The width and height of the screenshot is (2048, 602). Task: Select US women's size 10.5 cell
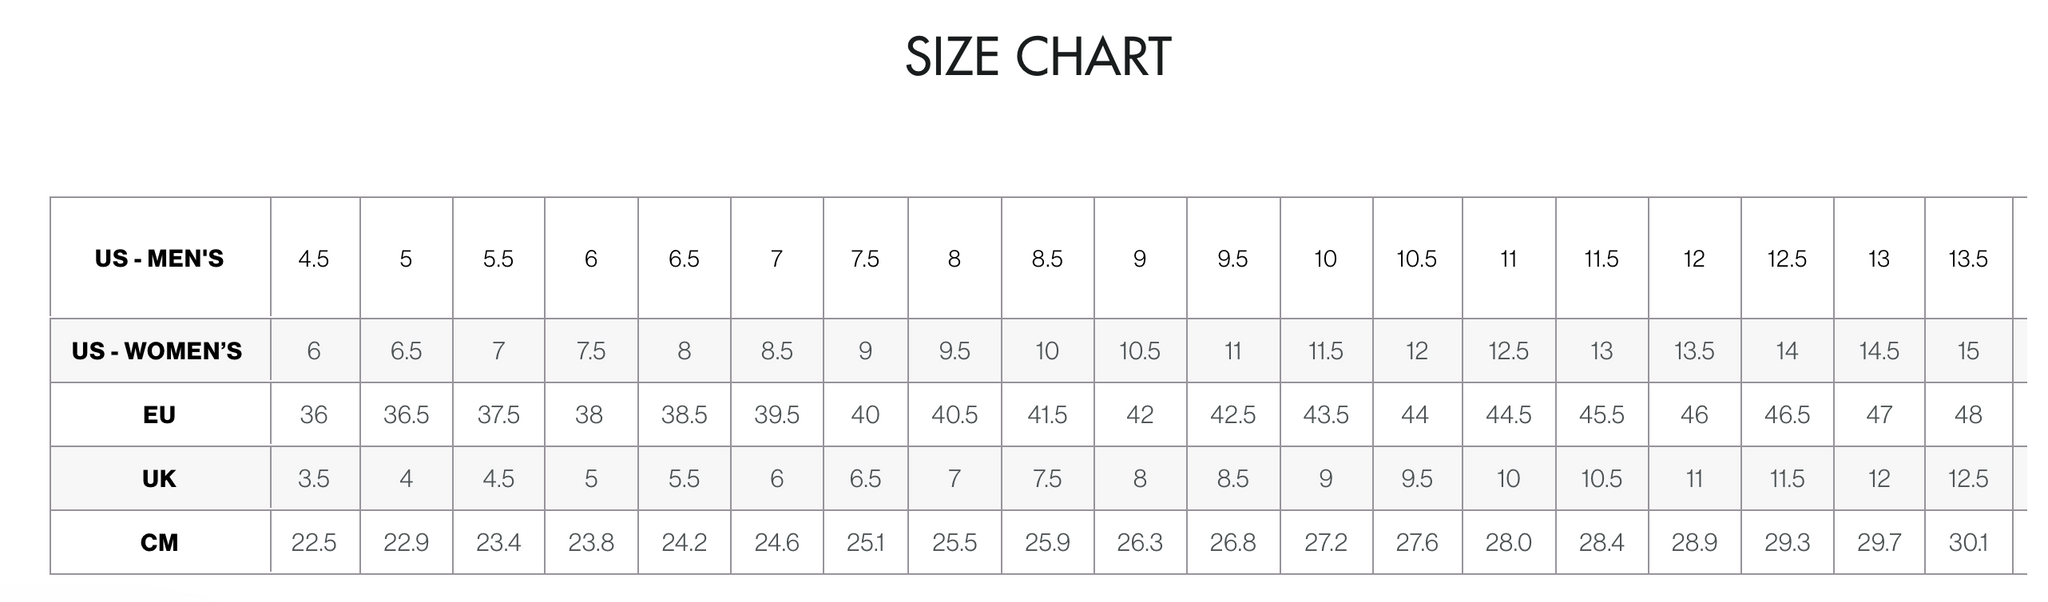(x=1140, y=351)
